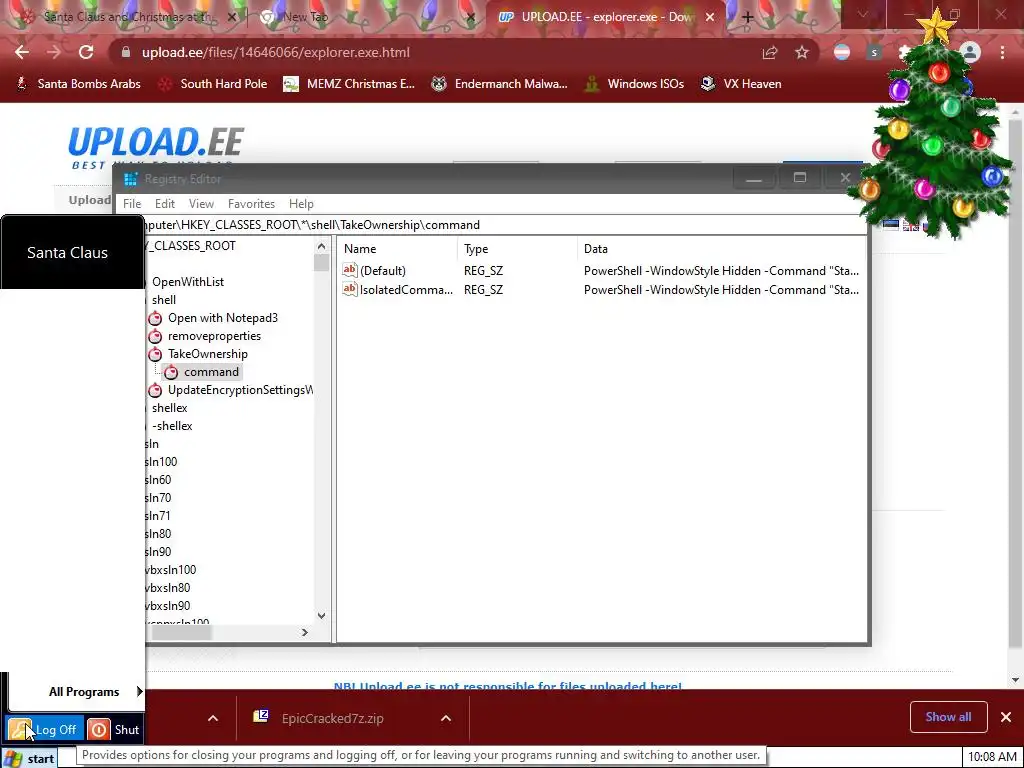Click the browser forward arrow

pyautogui.click(x=54, y=52)
